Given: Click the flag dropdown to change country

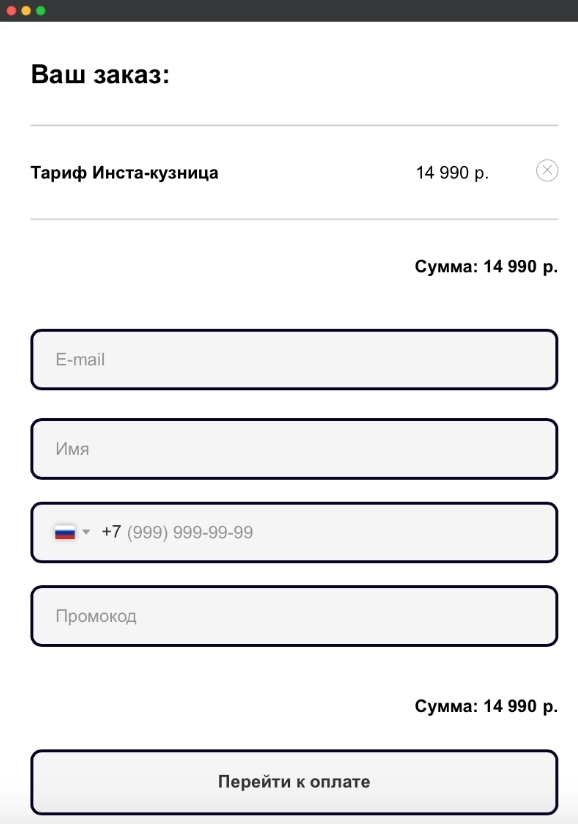Looking at the screenshot, I should tap(72, 532).
